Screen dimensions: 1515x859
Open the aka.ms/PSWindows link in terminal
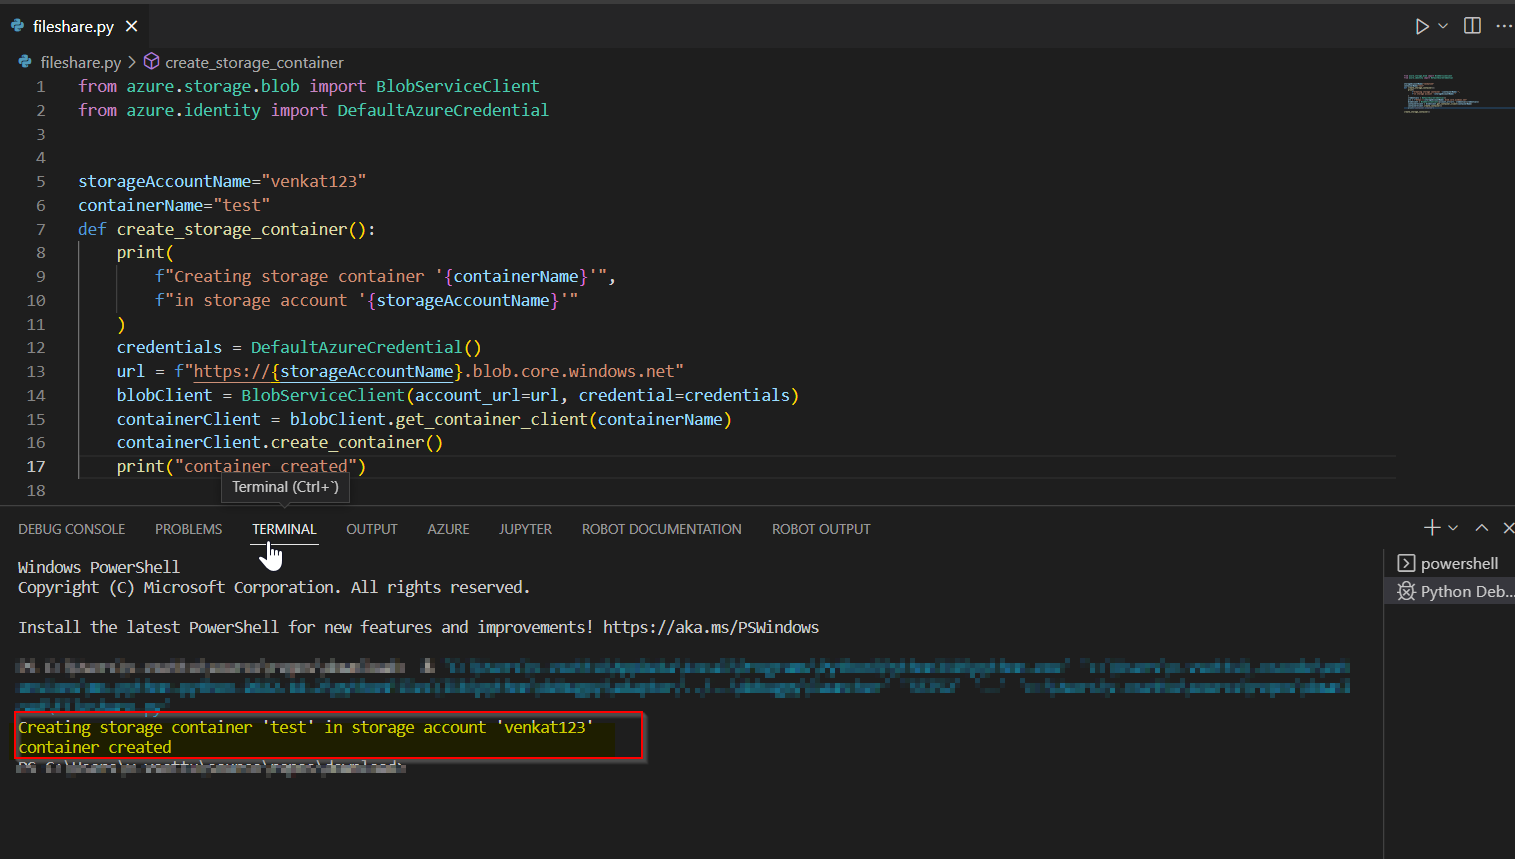[711, 627]
